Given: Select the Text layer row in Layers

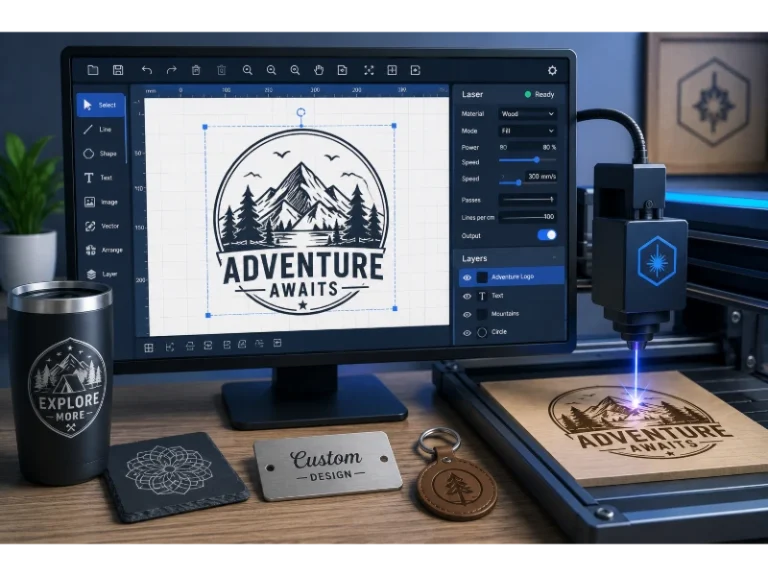Looking at the screenshot, I should click(511, 296).
